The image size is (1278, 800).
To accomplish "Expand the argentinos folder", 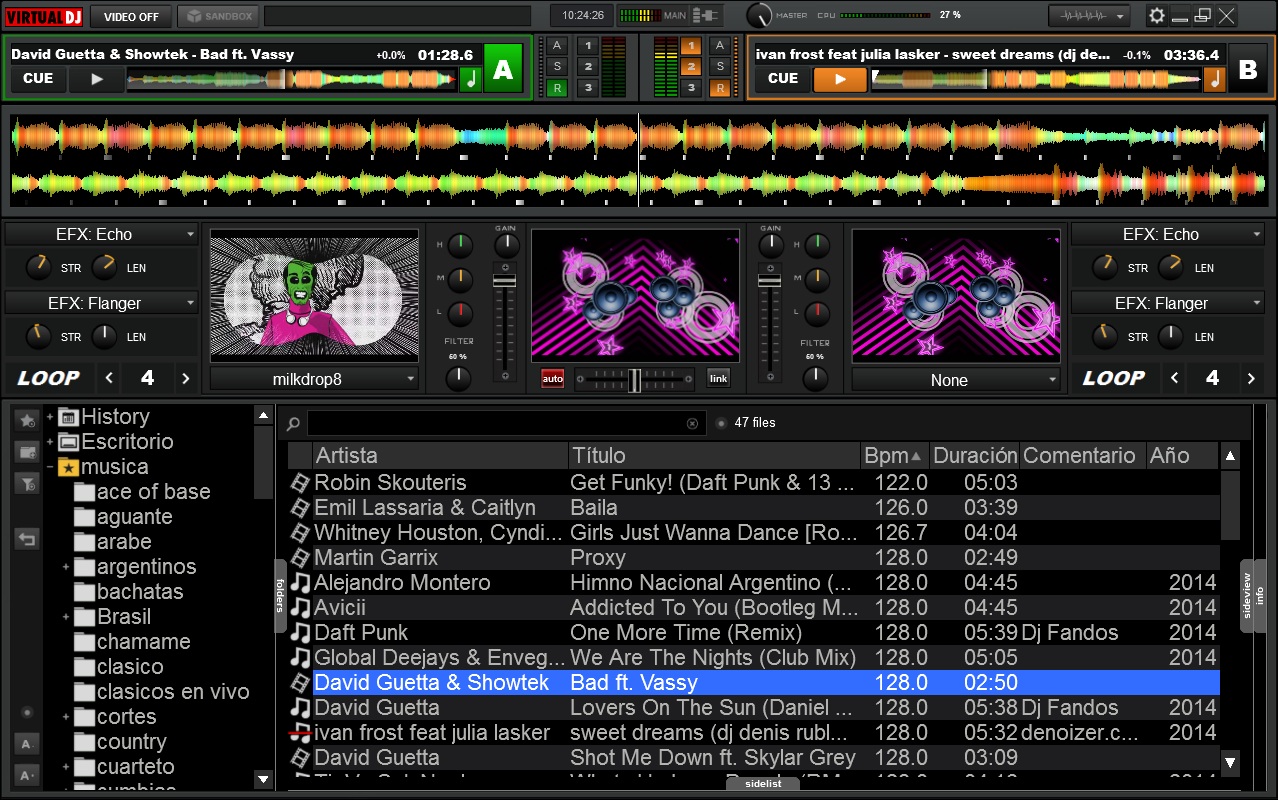I will point(66,567).
